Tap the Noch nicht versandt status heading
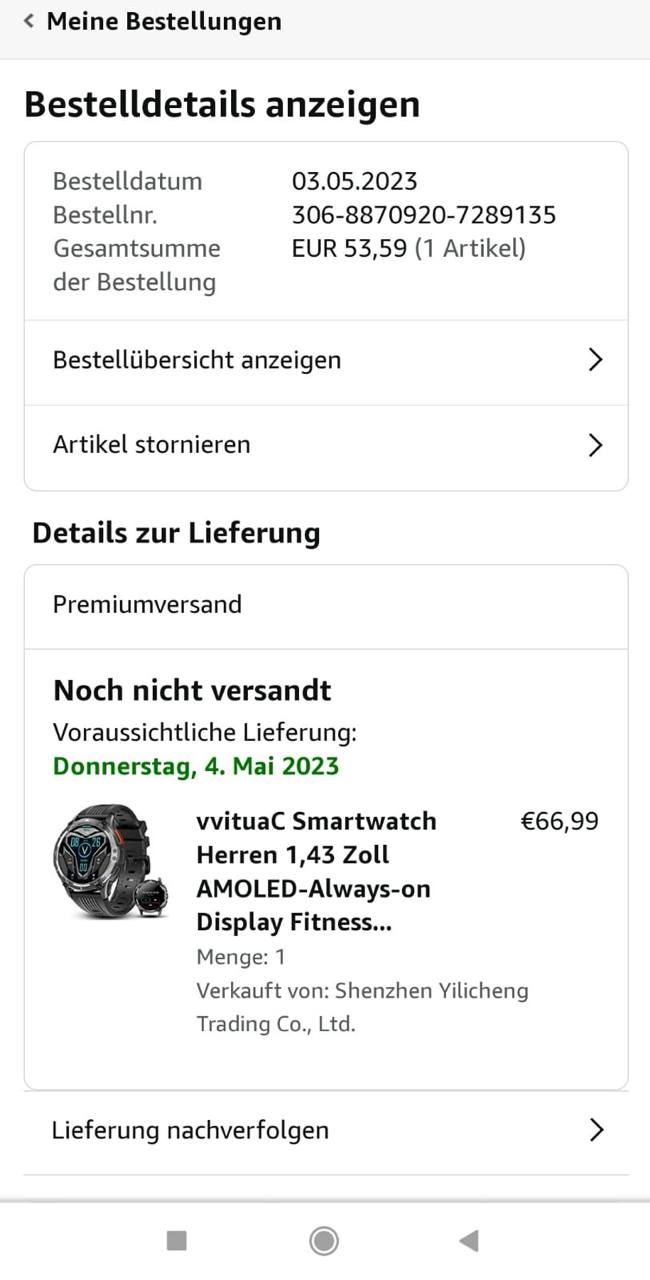The height and width of the screenshot is (1280, 650). click(192, 691)
